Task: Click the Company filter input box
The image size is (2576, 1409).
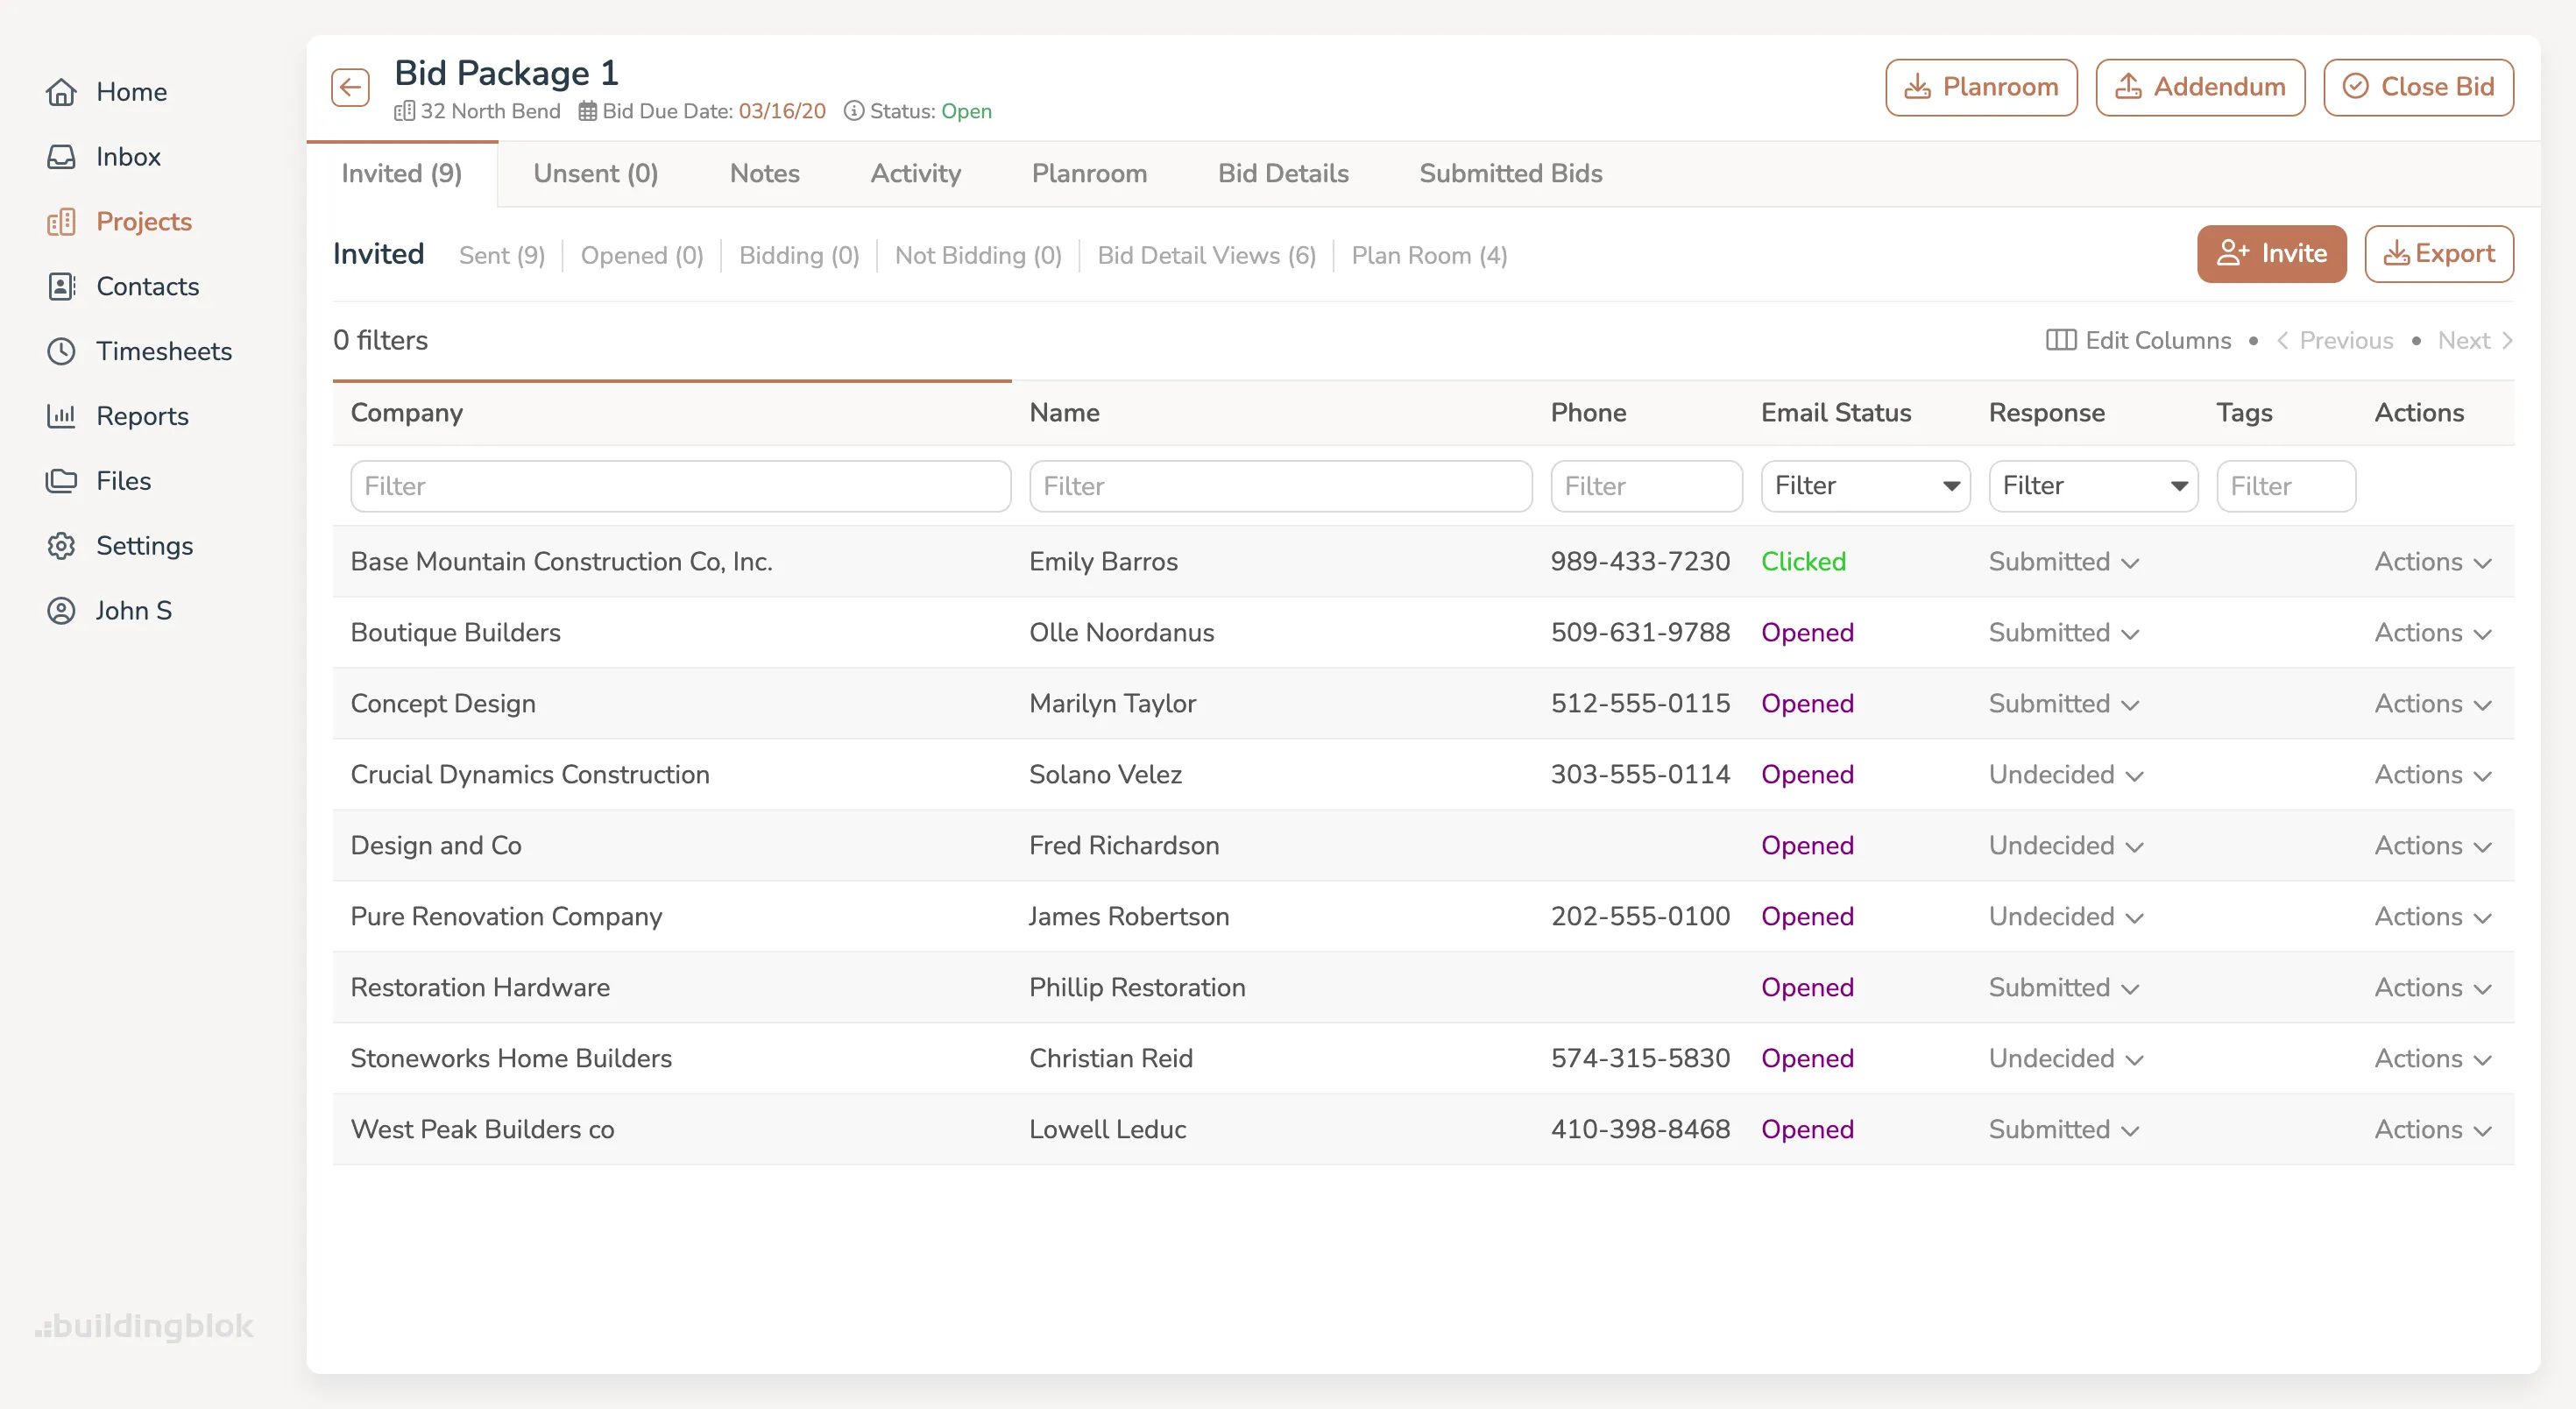Action: pyautogui.click(x=680, y=485)
